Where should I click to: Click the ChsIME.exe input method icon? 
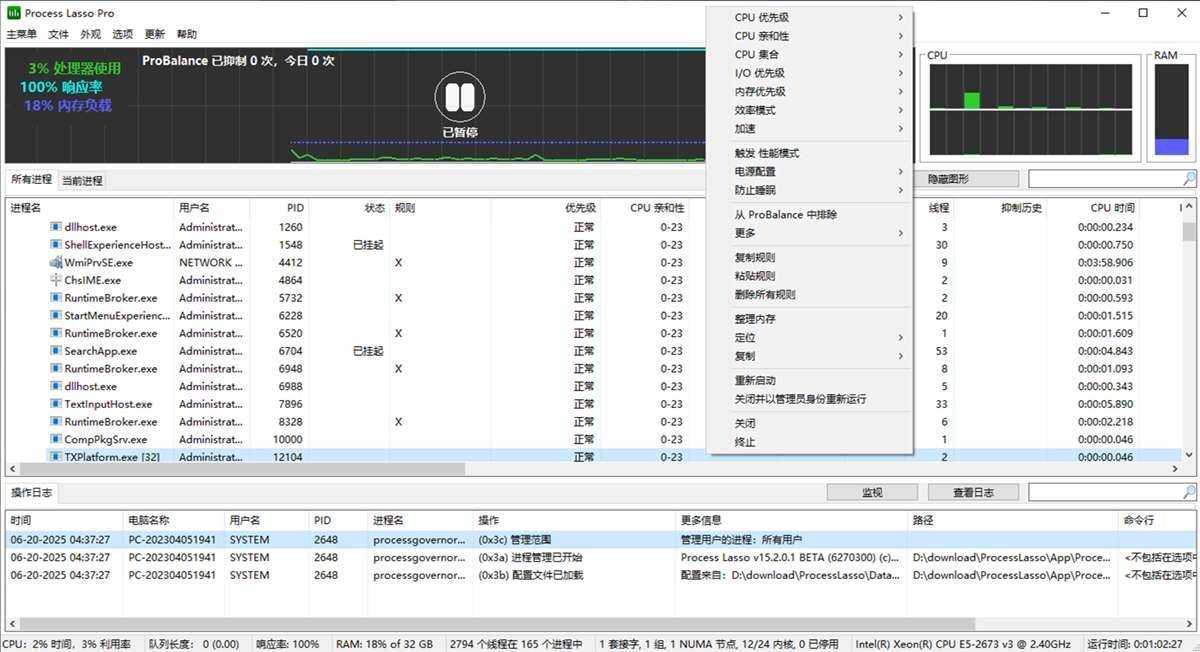[x=54, y=280]
